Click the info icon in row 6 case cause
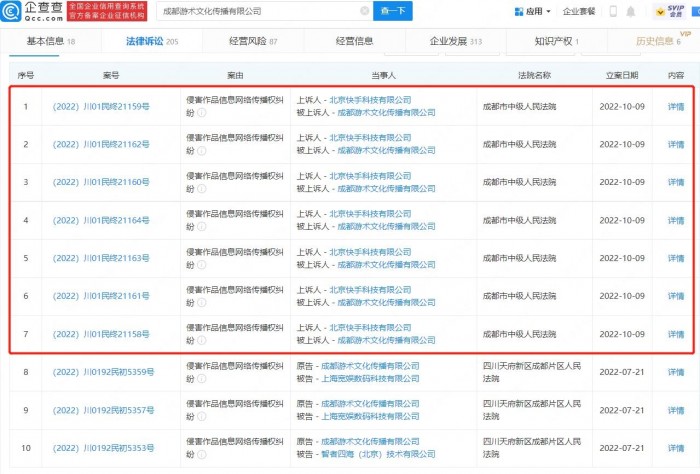 [202, 303]
